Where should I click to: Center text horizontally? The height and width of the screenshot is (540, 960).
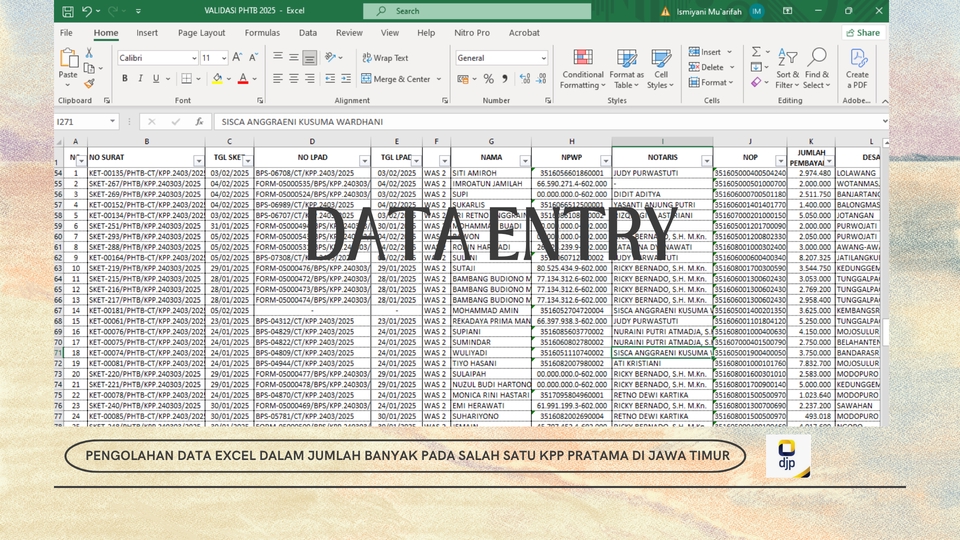click(294, 78)
